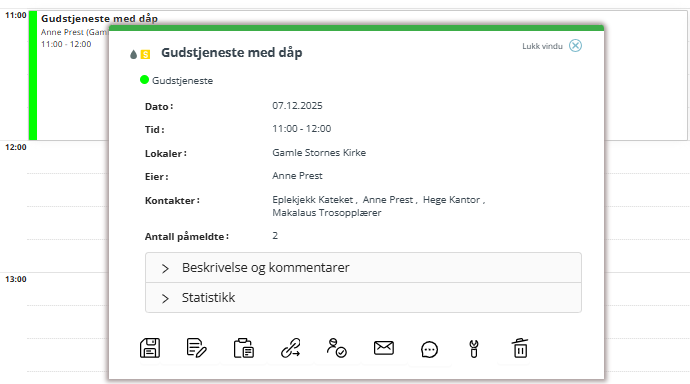
Task: Click the wrench tool icon
Action: (x=473, y=349)
